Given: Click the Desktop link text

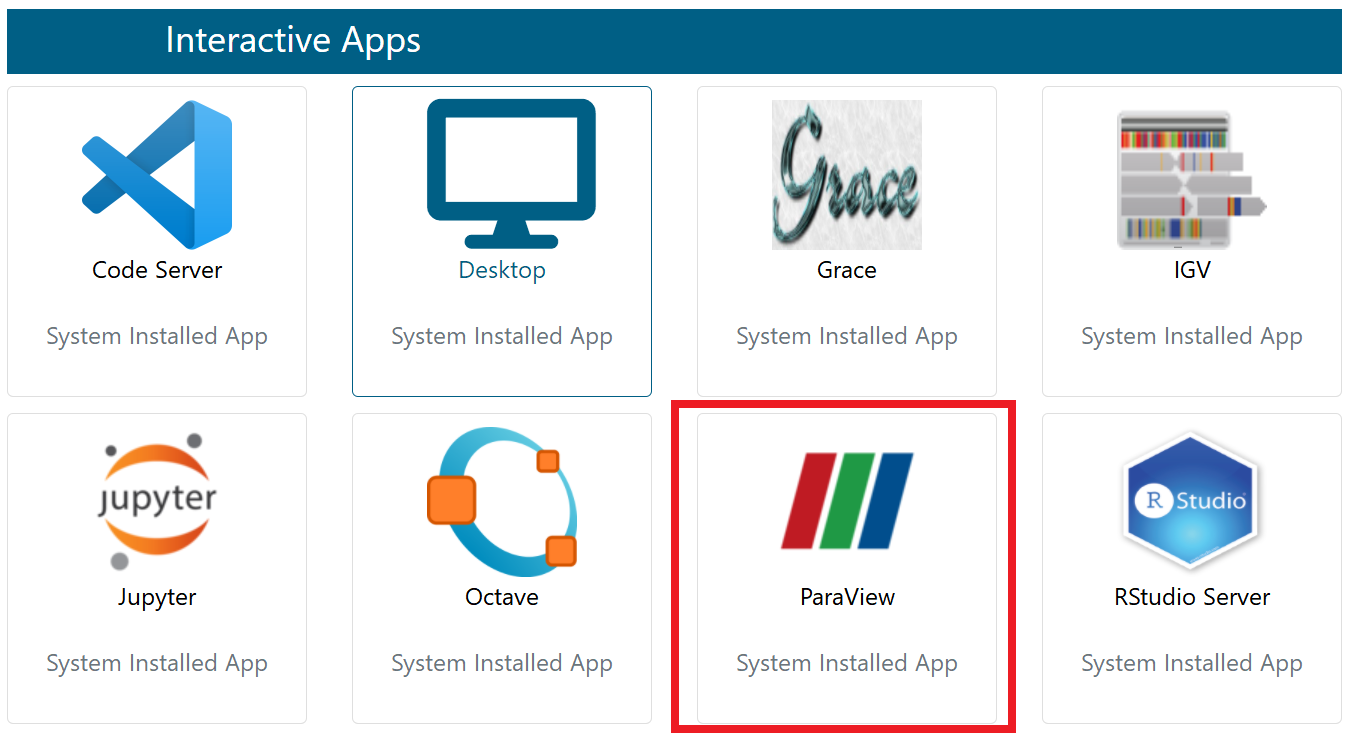Looking at the screenshot, I should (x=502, y=270).
